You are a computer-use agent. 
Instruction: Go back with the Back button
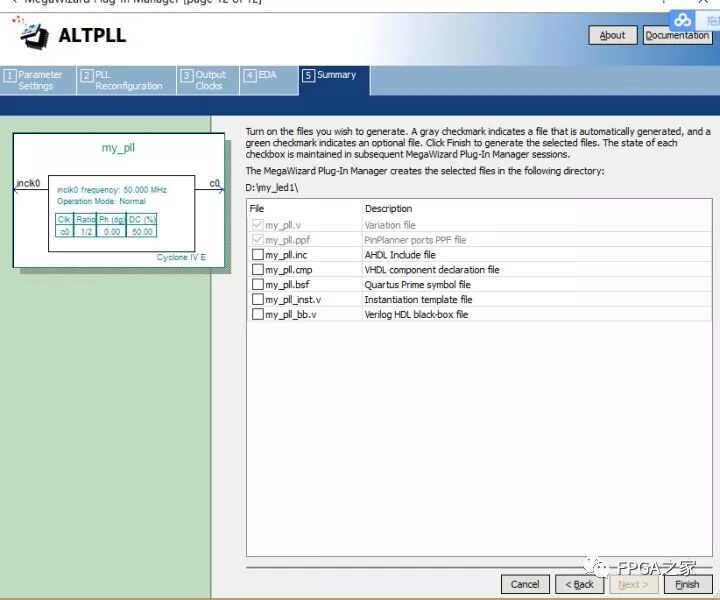tap(579, 584)
